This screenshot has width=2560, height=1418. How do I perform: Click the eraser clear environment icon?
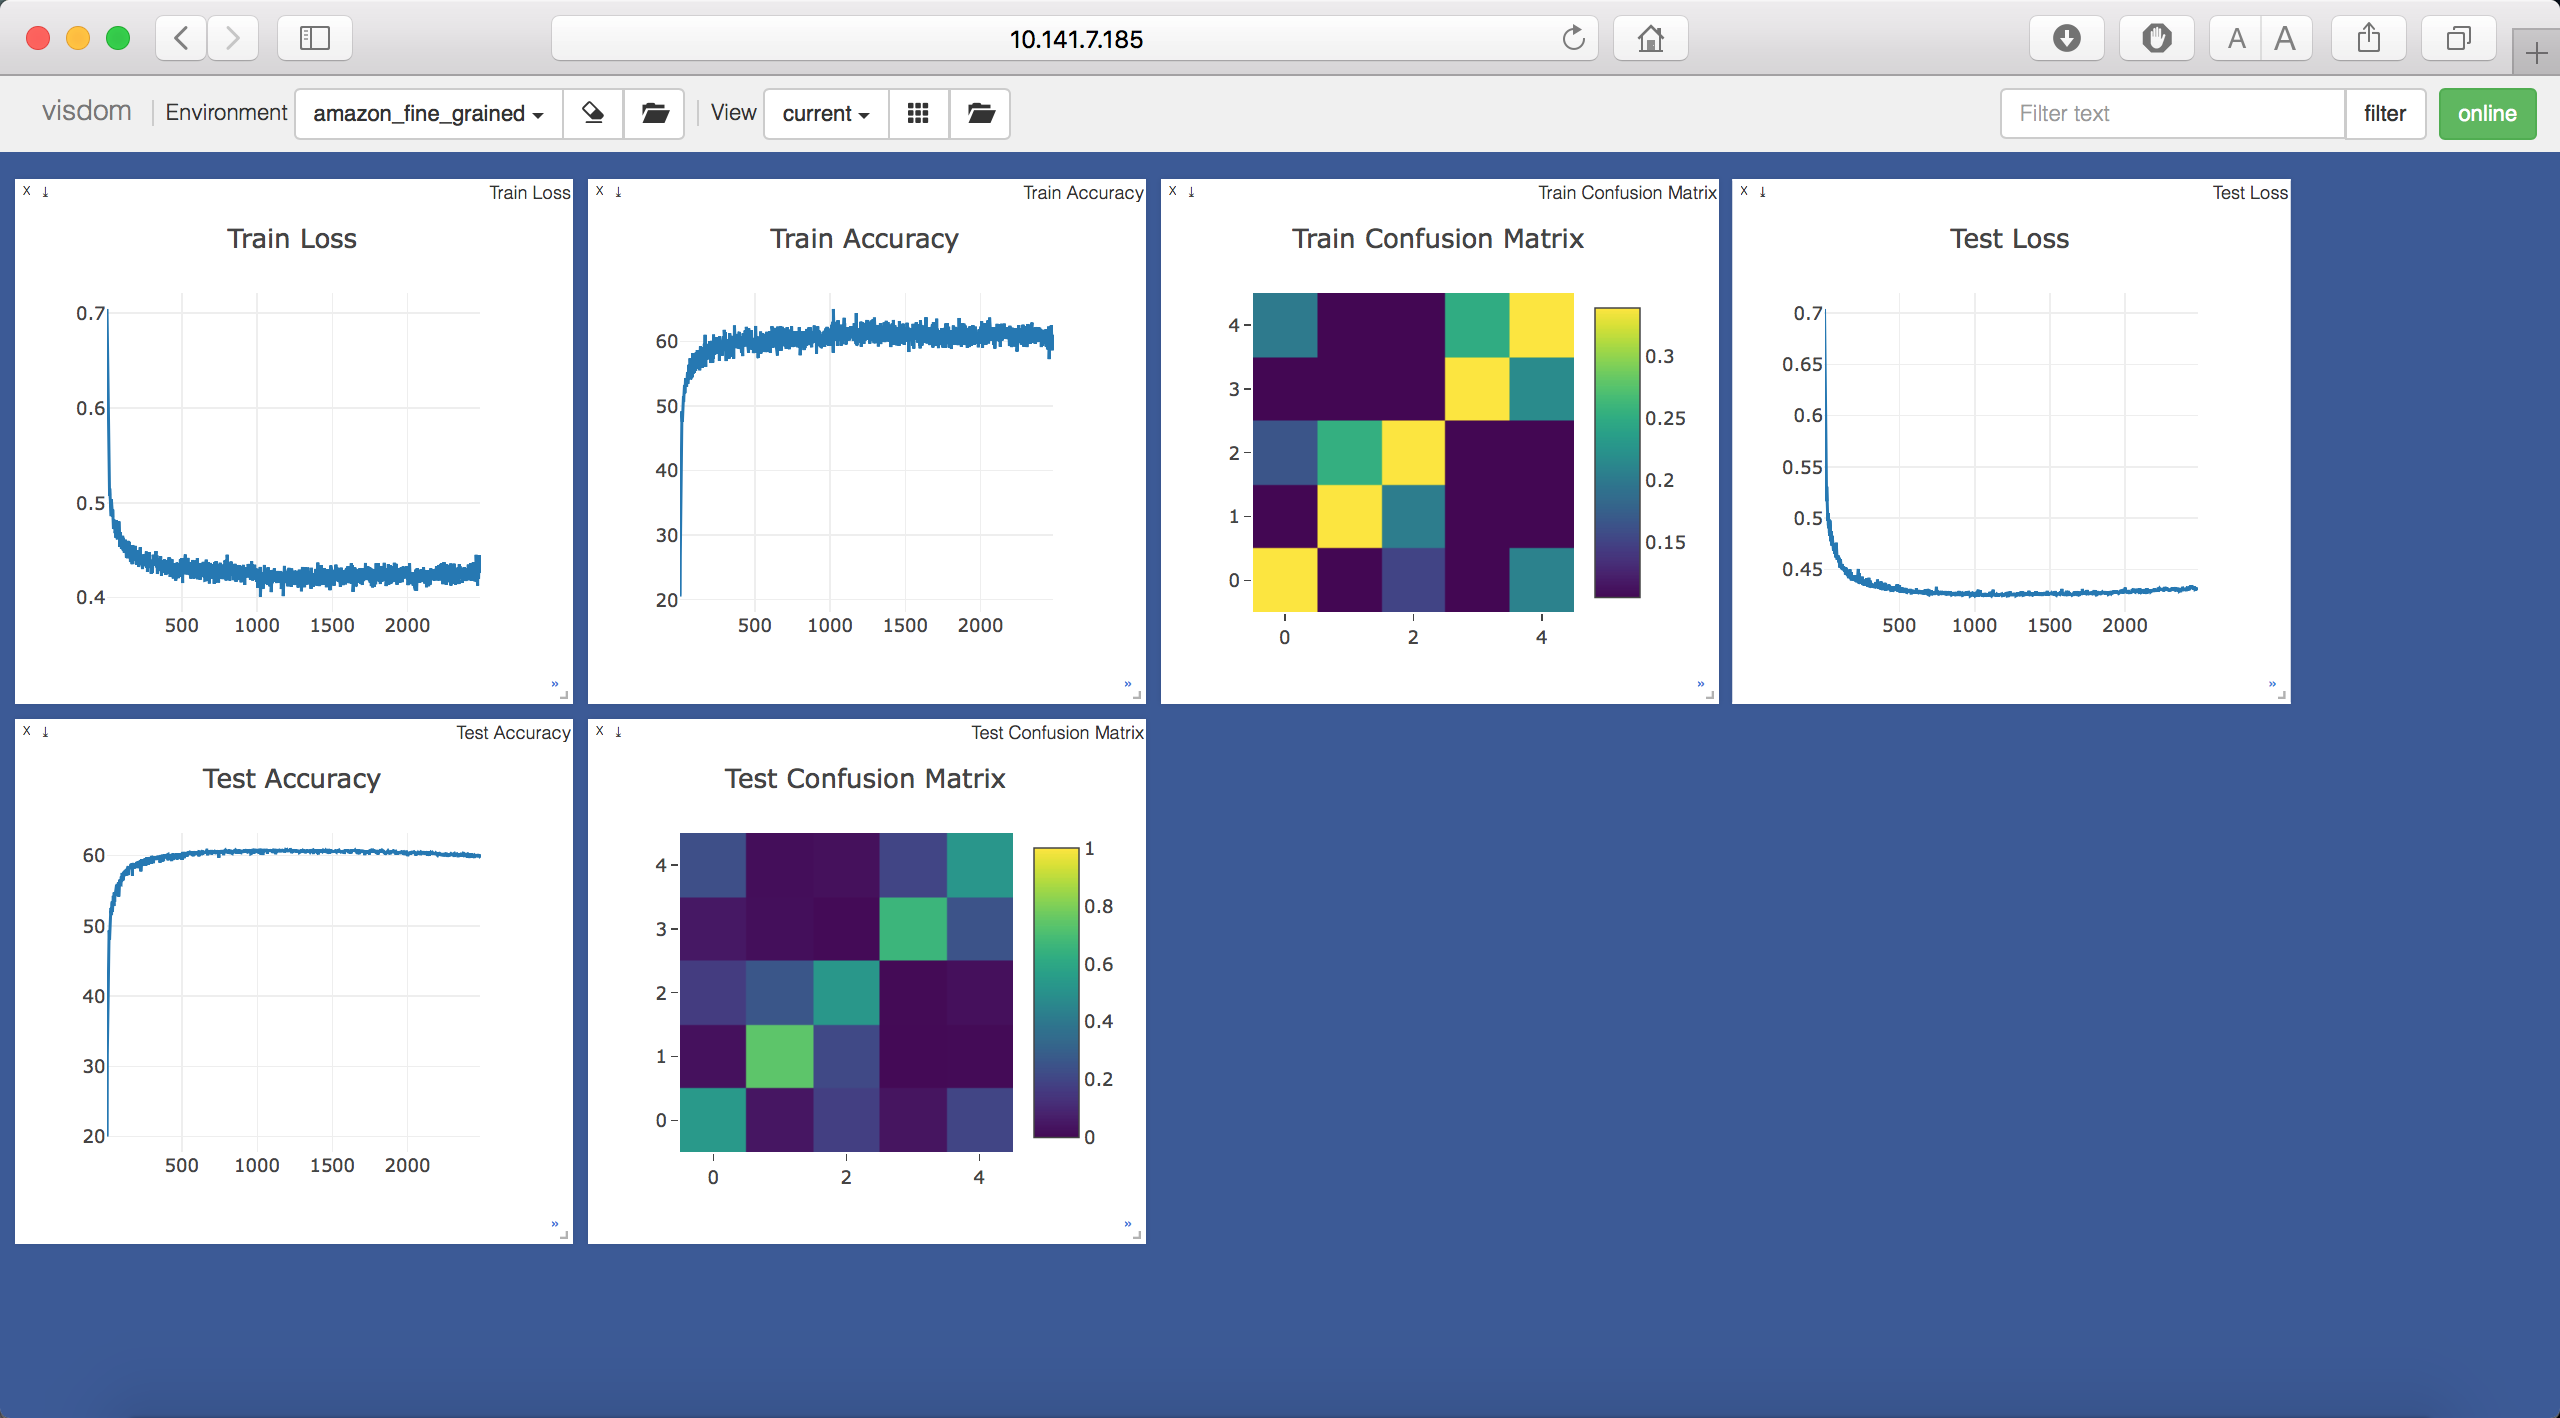[593, 113]
